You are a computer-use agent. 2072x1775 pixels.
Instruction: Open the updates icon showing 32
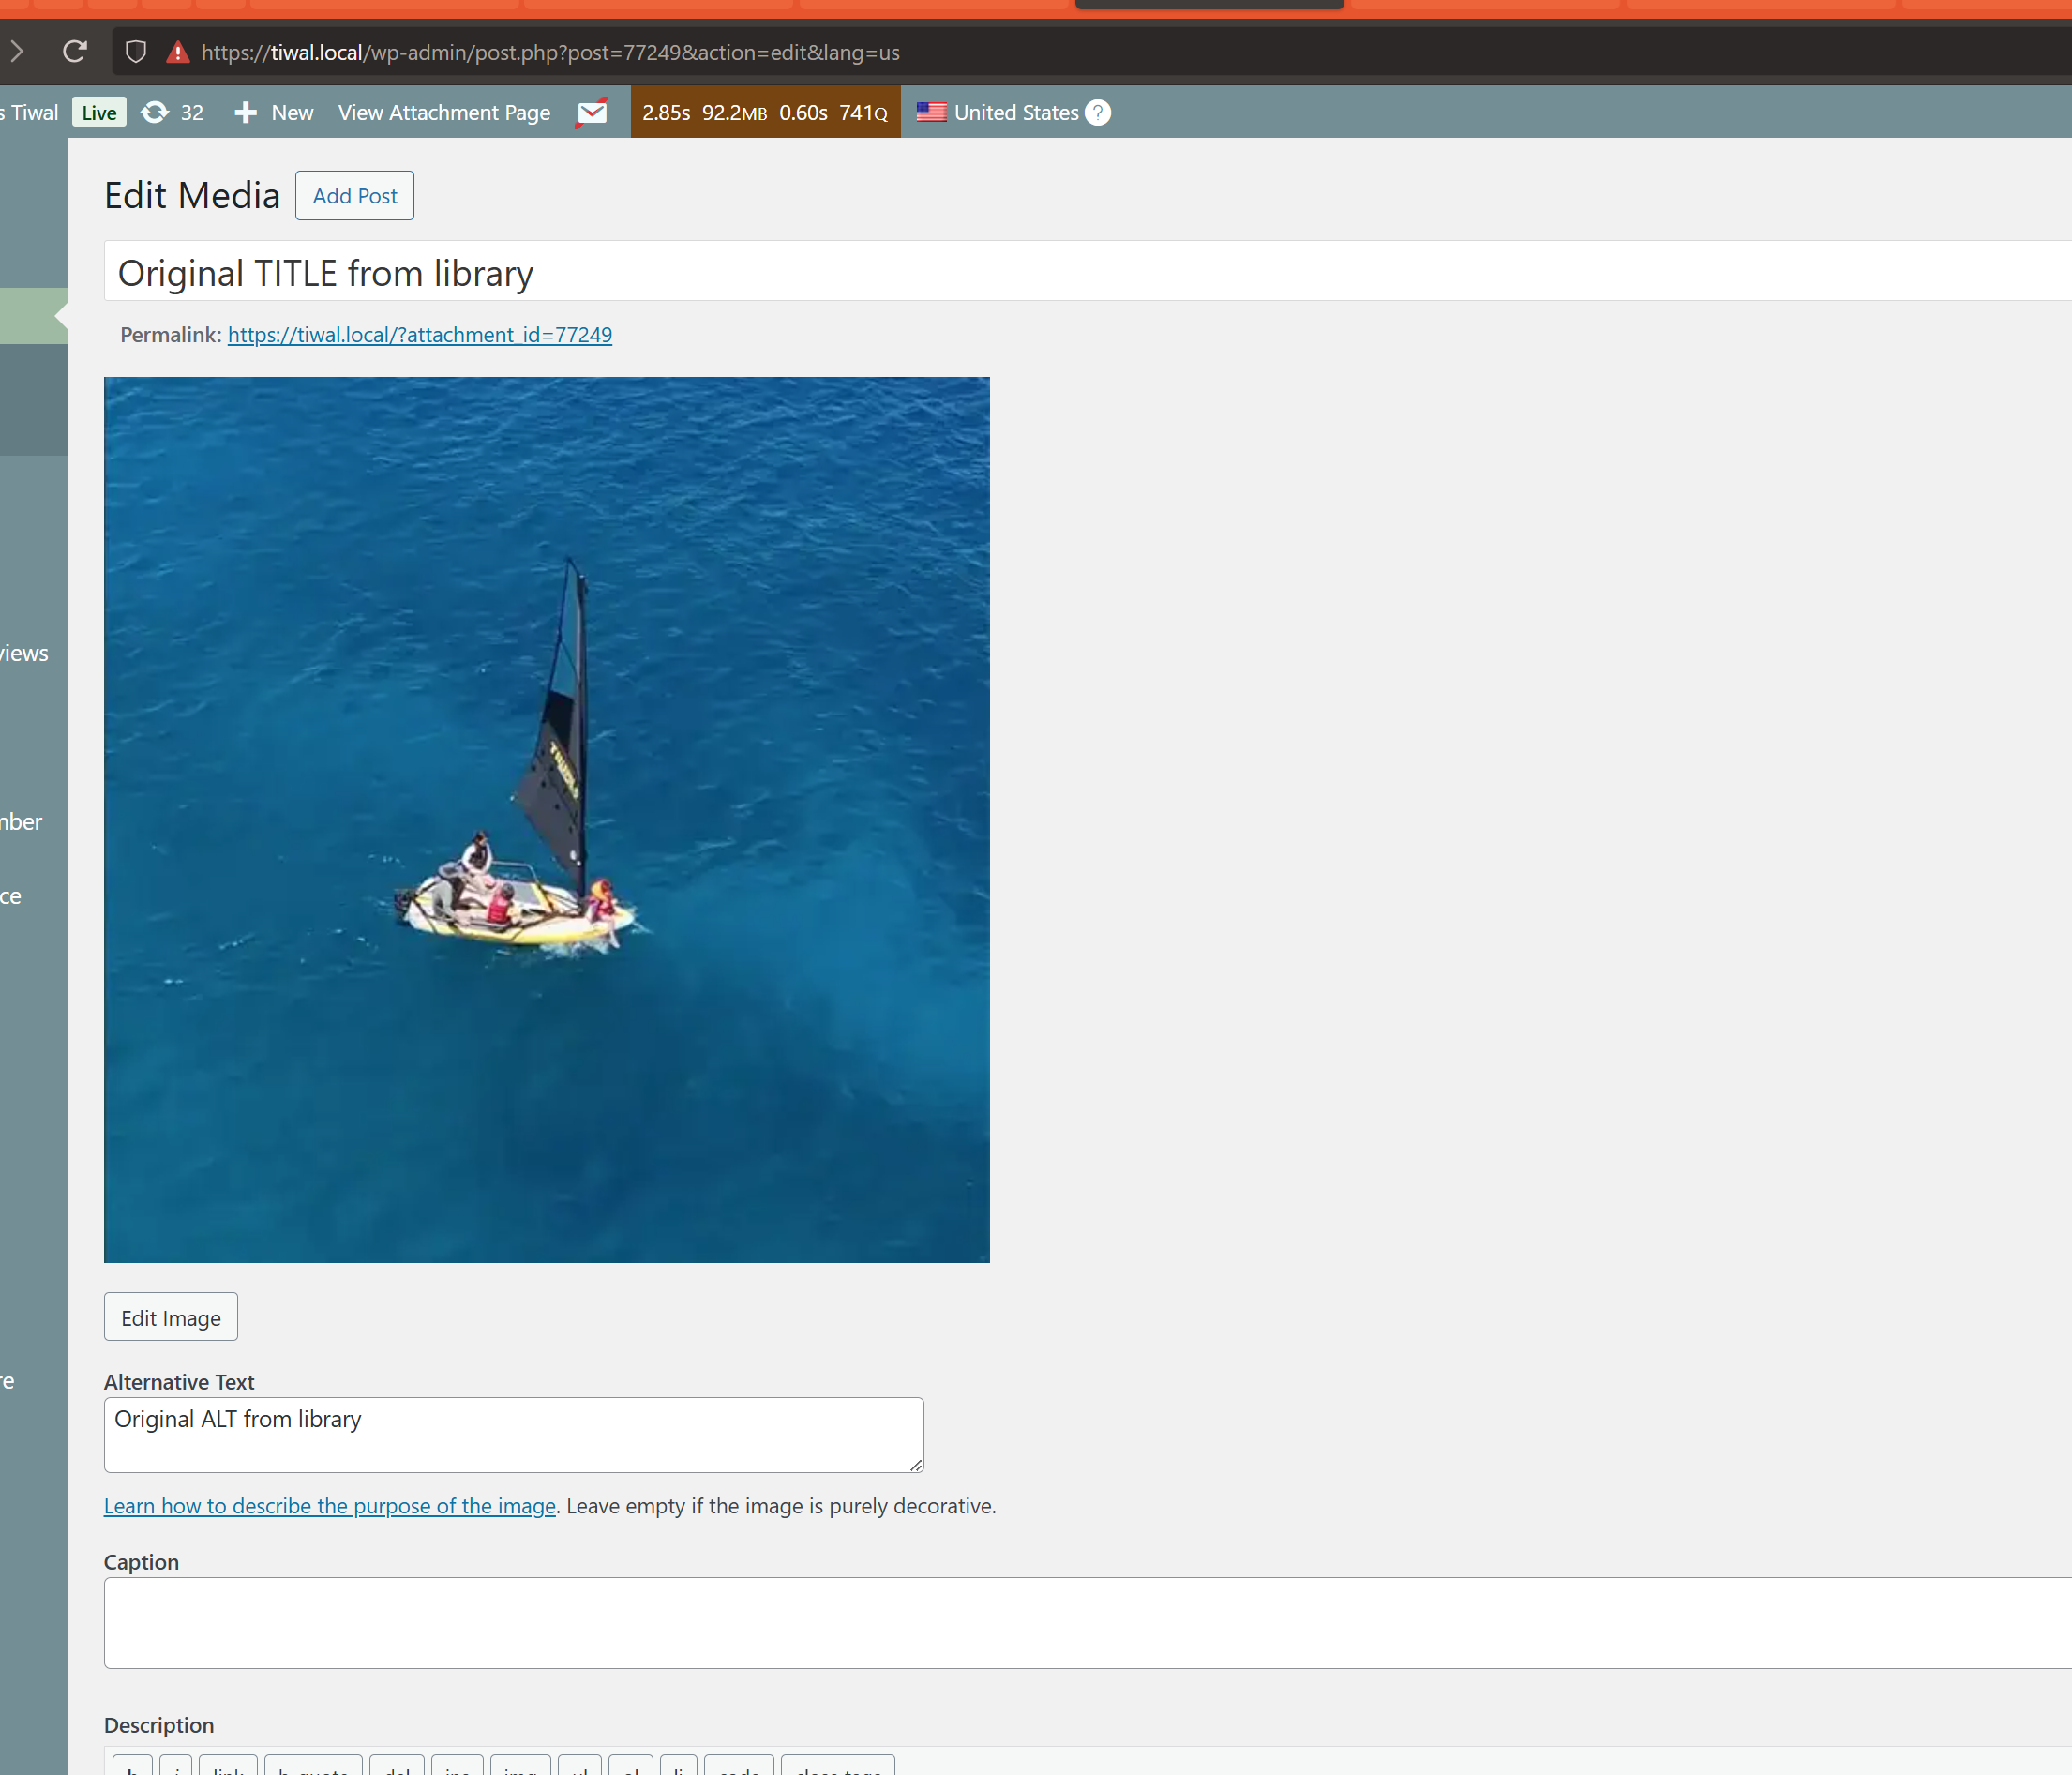171,113
